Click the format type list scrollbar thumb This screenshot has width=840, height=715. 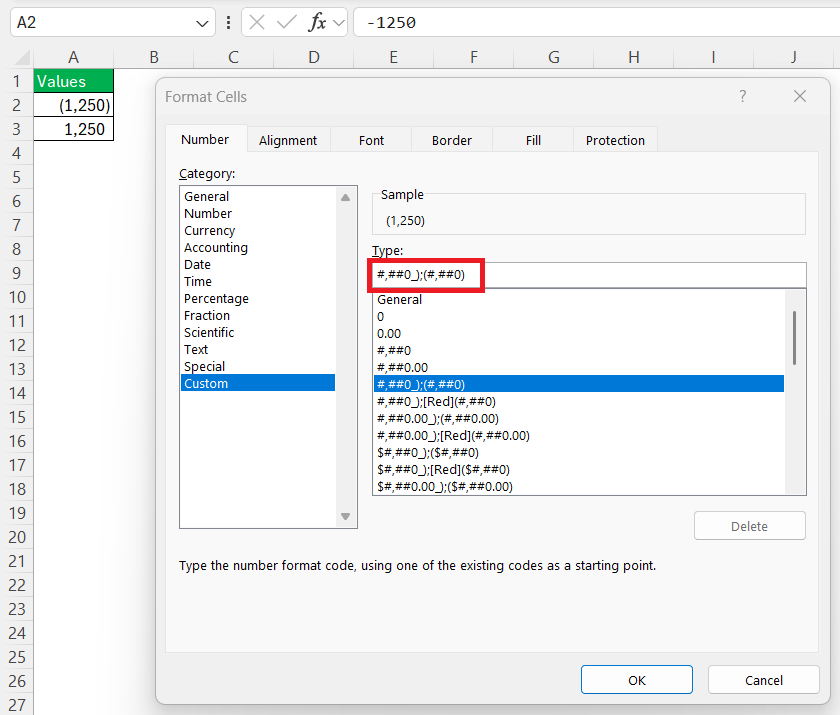(x=794, y=338)
